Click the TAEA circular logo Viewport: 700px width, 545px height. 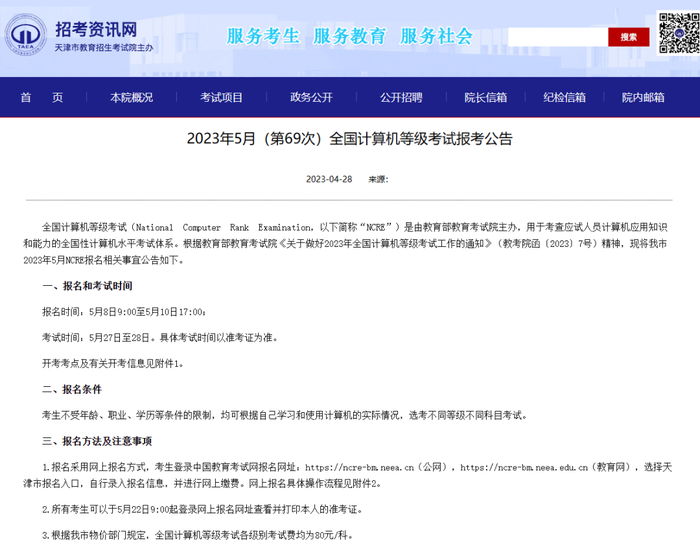point(25,36)
